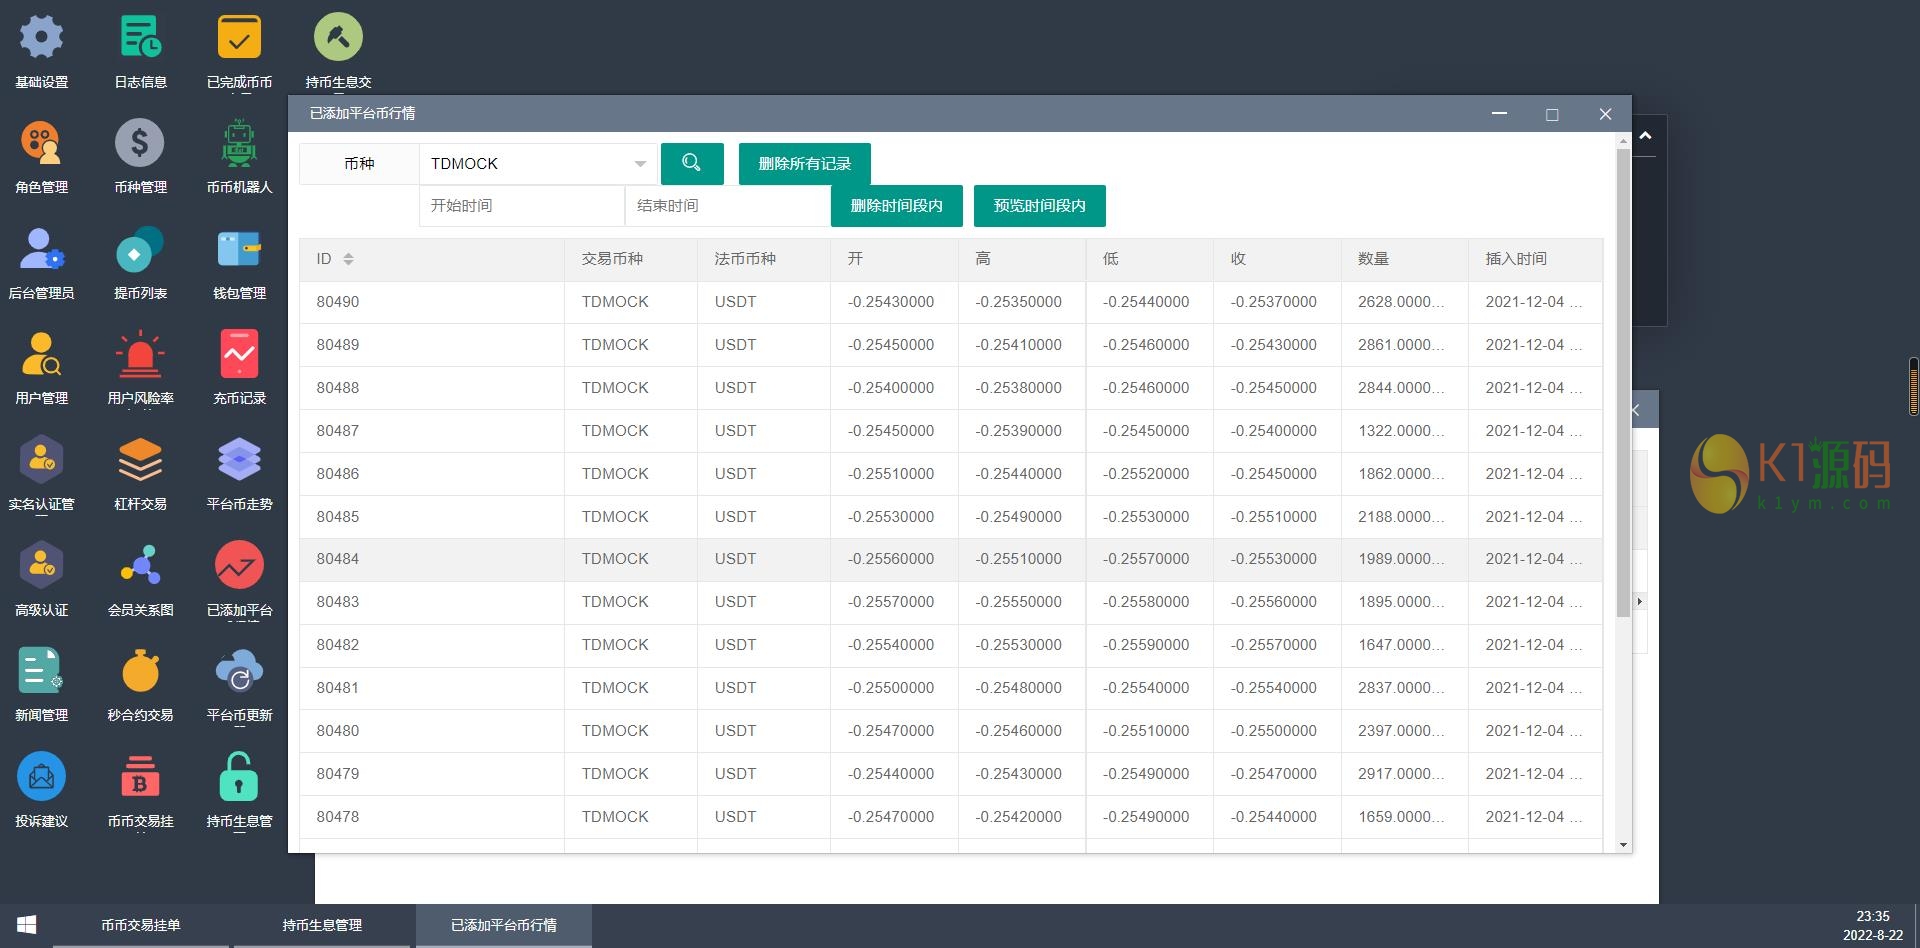Open 钱包管理 wallet icon
This screenshot has width=1920, height=948.
pyautogui.click(x=239, y=250)
